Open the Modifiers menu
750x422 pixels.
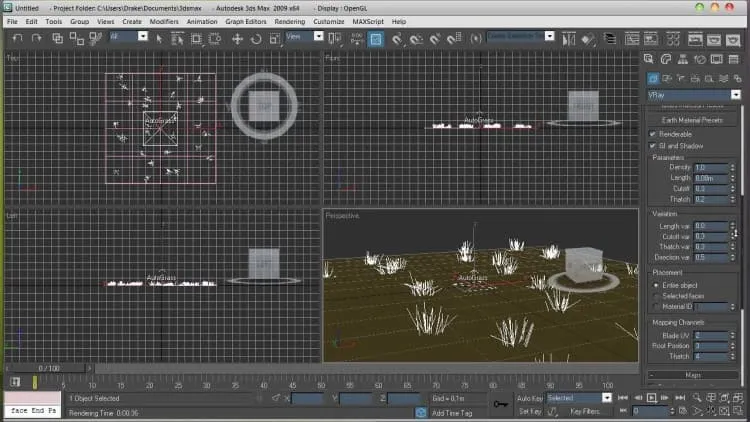164,22
